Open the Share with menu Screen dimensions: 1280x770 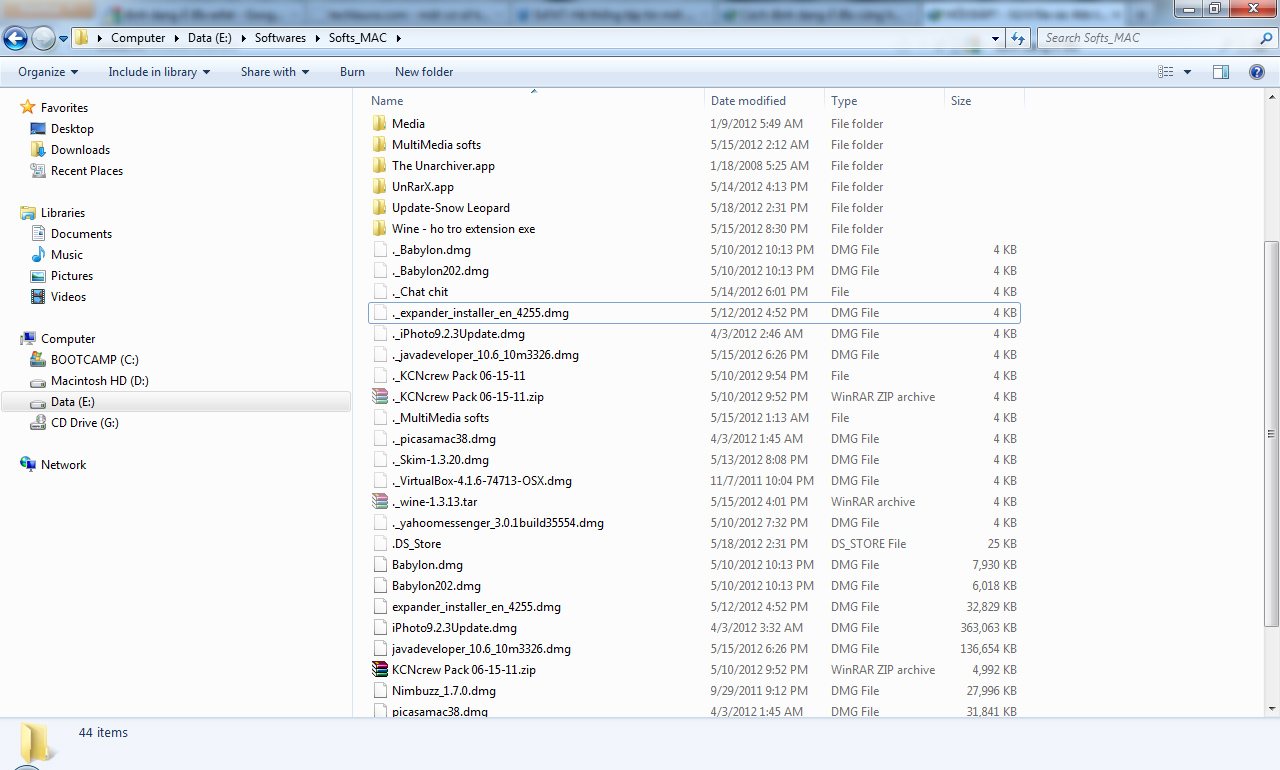pyautogui.click(x=274, y=72)
